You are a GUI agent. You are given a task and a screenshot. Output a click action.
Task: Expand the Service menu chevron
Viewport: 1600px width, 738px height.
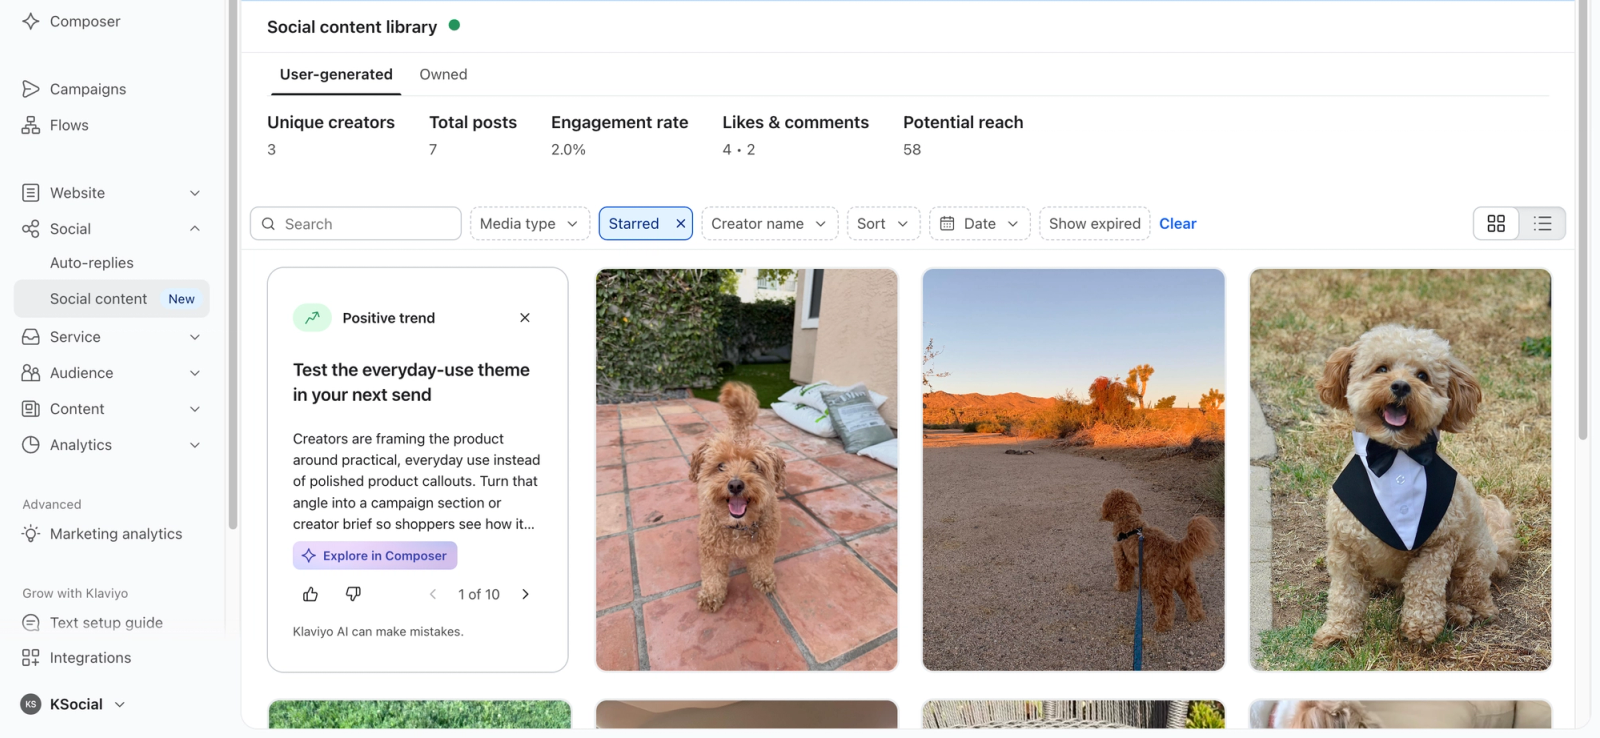(195, 337)
